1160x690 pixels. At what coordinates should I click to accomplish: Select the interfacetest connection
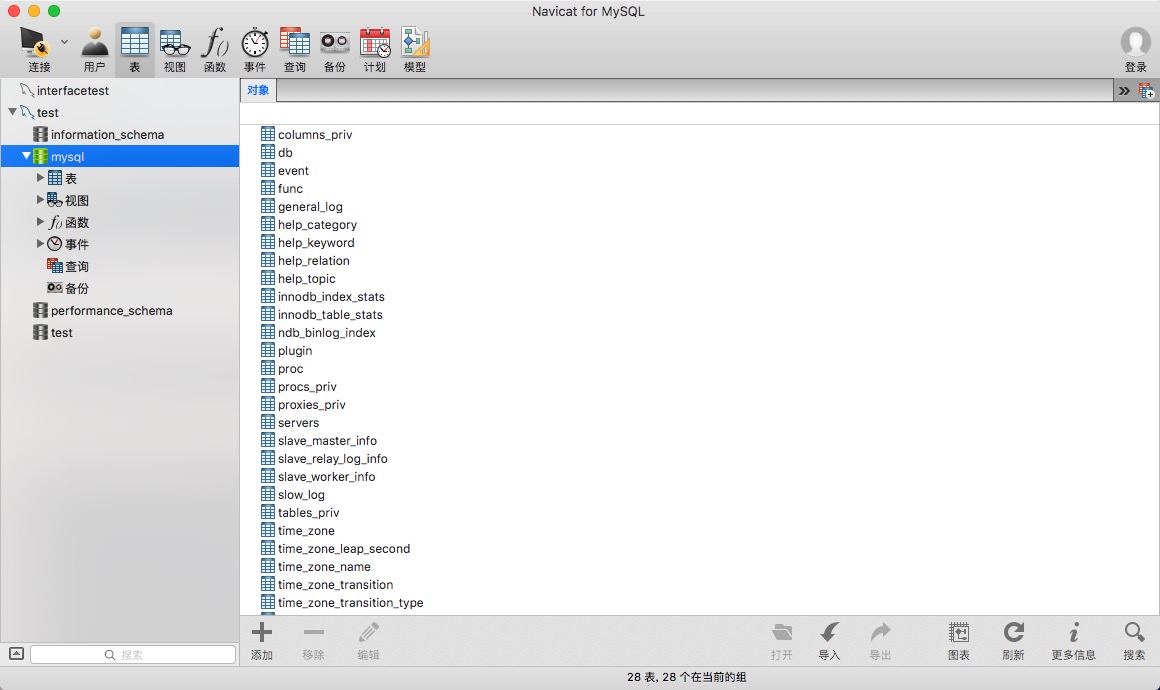click(72, 90)
